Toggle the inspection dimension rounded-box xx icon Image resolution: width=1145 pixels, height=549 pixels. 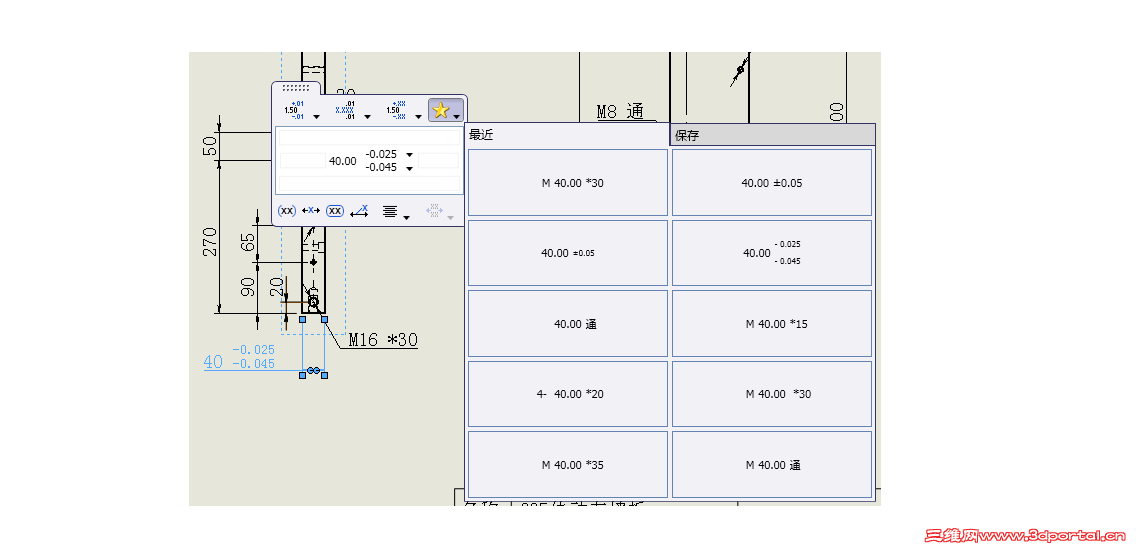click(334, 211)
